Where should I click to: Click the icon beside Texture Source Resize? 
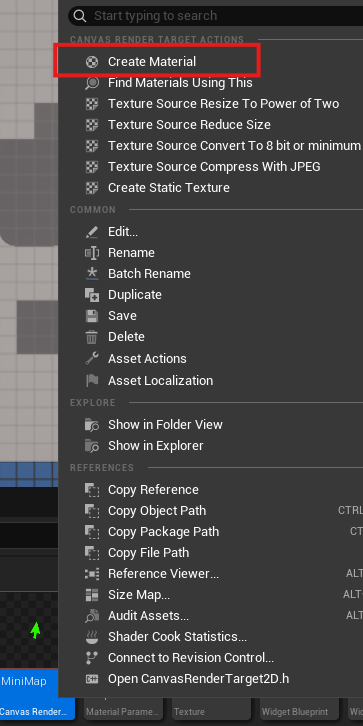coord(92,104)
